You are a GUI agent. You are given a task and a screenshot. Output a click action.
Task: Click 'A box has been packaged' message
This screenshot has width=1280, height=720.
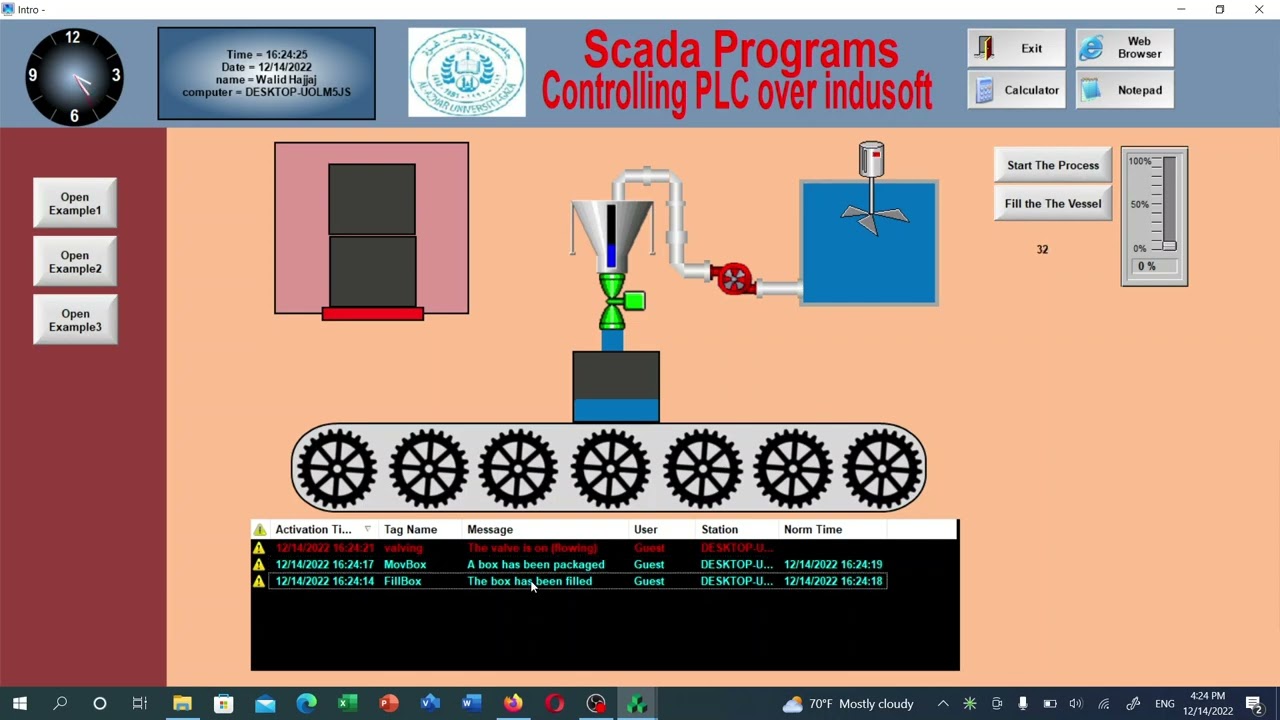click(x=536, y=564)
